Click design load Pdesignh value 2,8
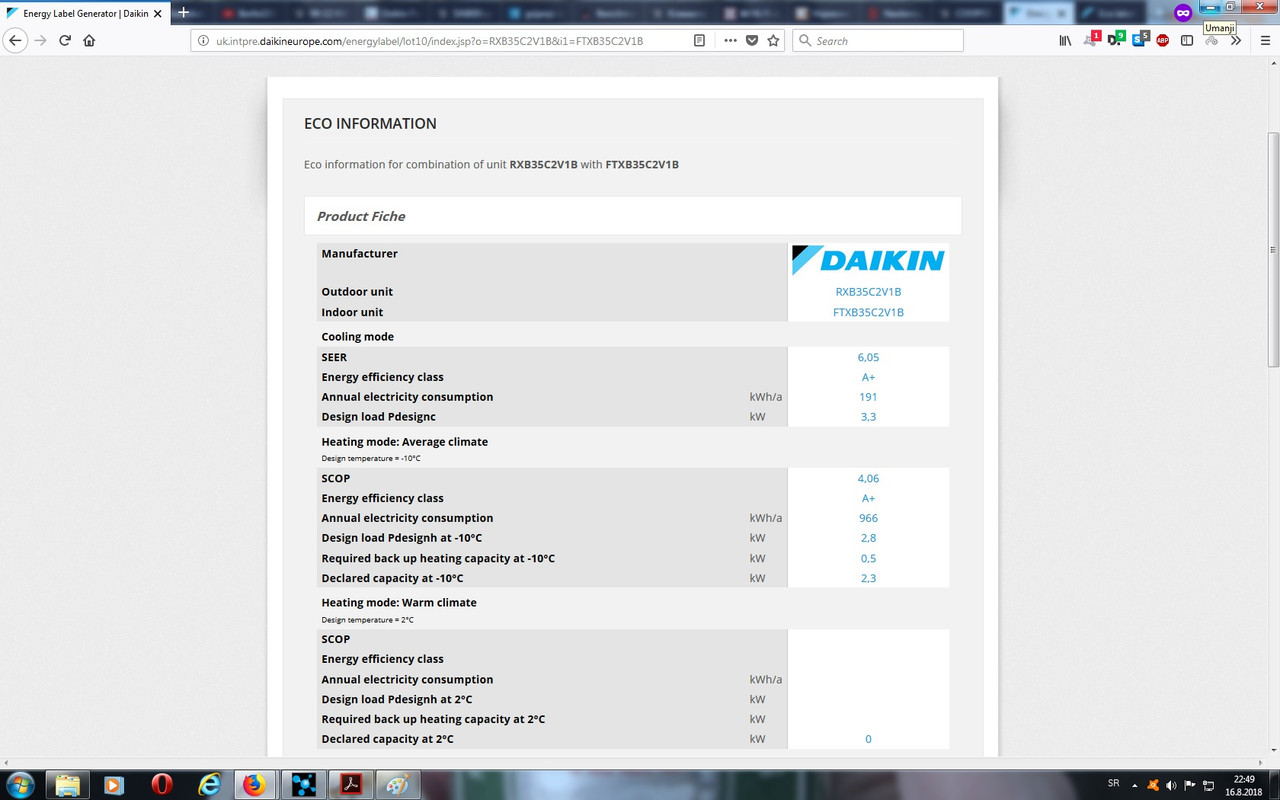 pos(868,538)
